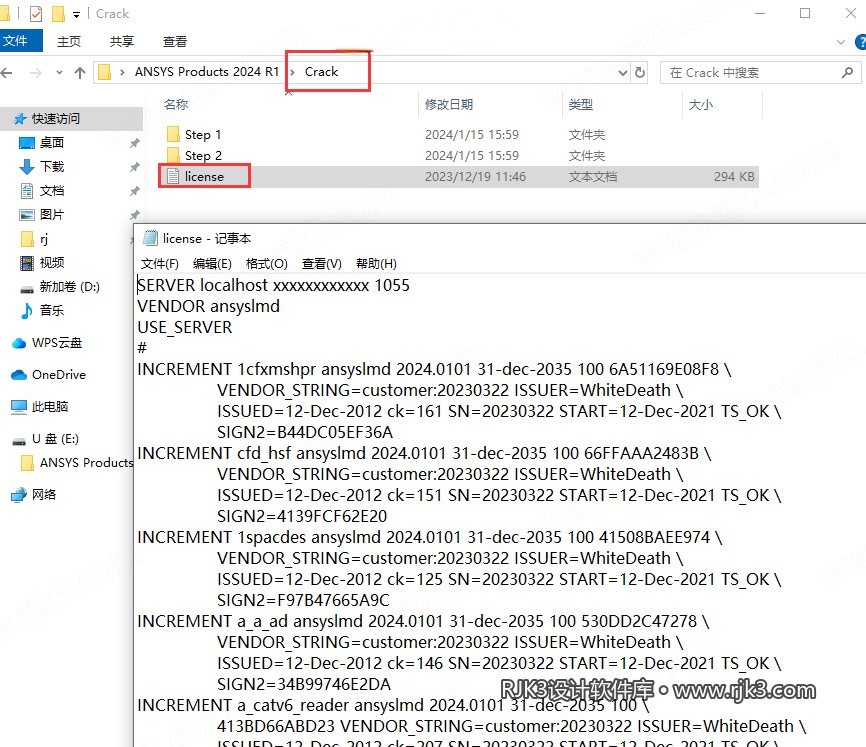Open Notepad 文件(F) menu
The width and height of the screenshot is (866, 747).
(160, 264)
